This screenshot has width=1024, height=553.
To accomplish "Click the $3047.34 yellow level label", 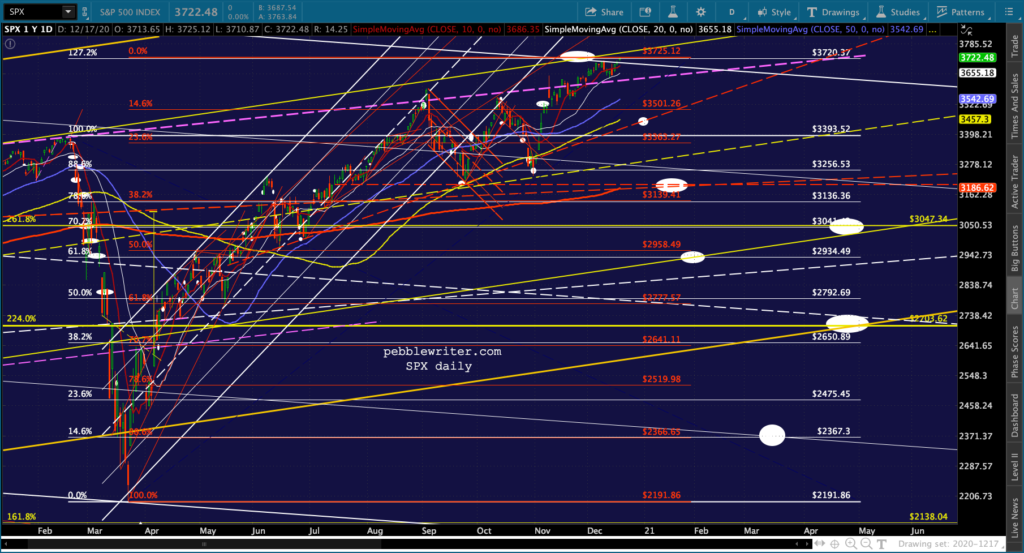I will [928, 219].
